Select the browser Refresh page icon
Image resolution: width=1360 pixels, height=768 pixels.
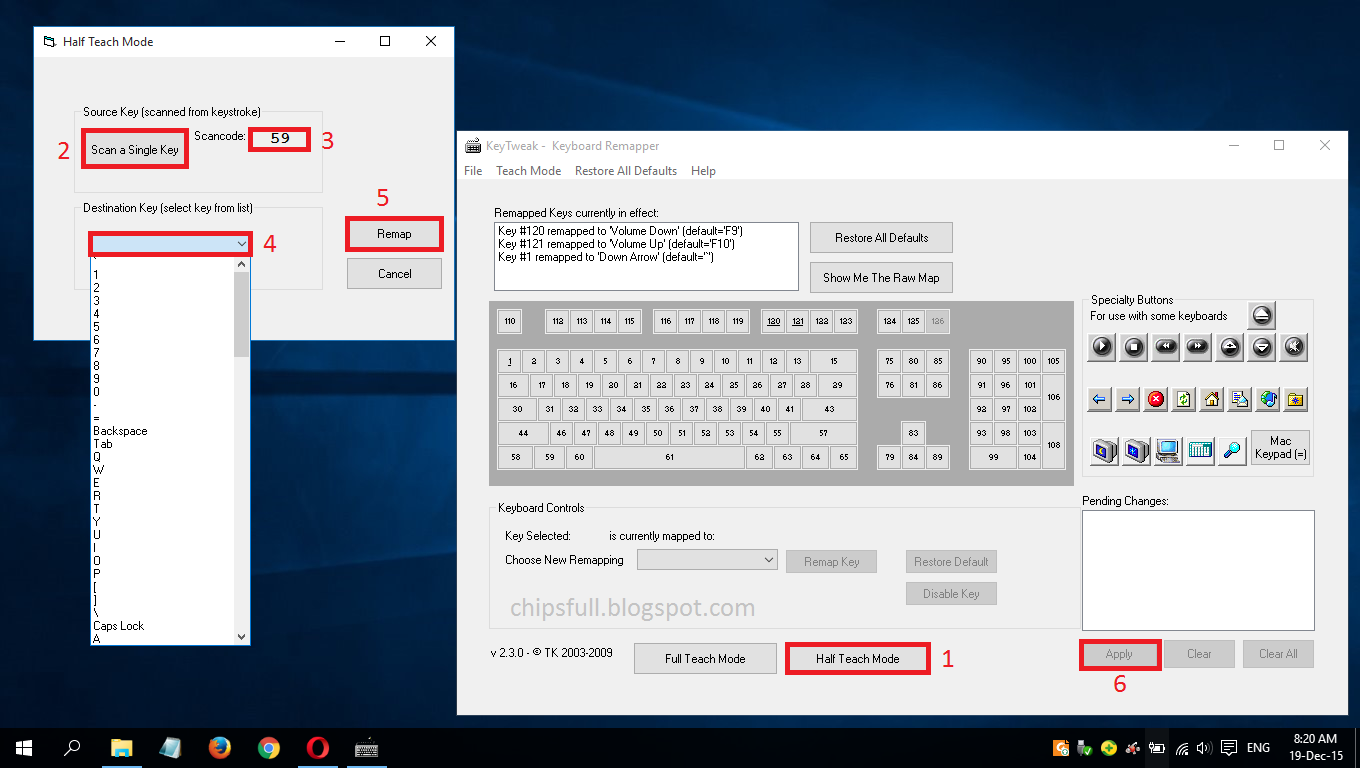coord(1184,399)
